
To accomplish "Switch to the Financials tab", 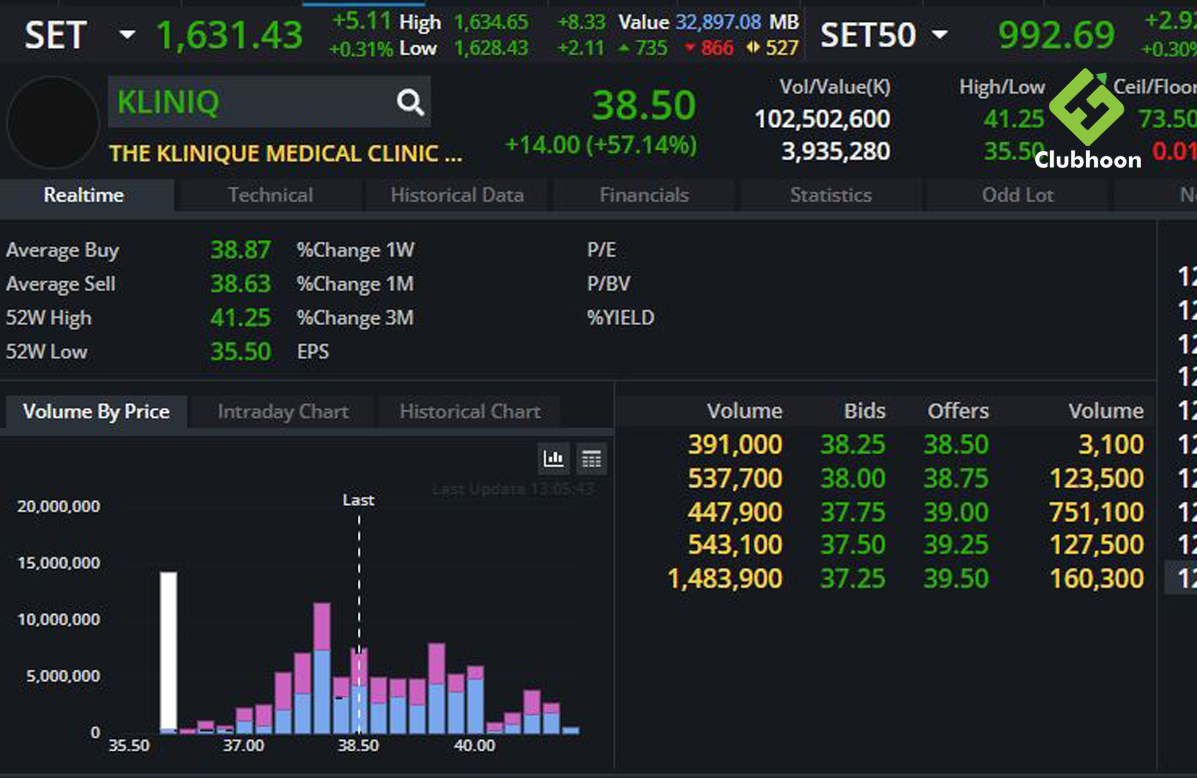I will click(644, 195).
